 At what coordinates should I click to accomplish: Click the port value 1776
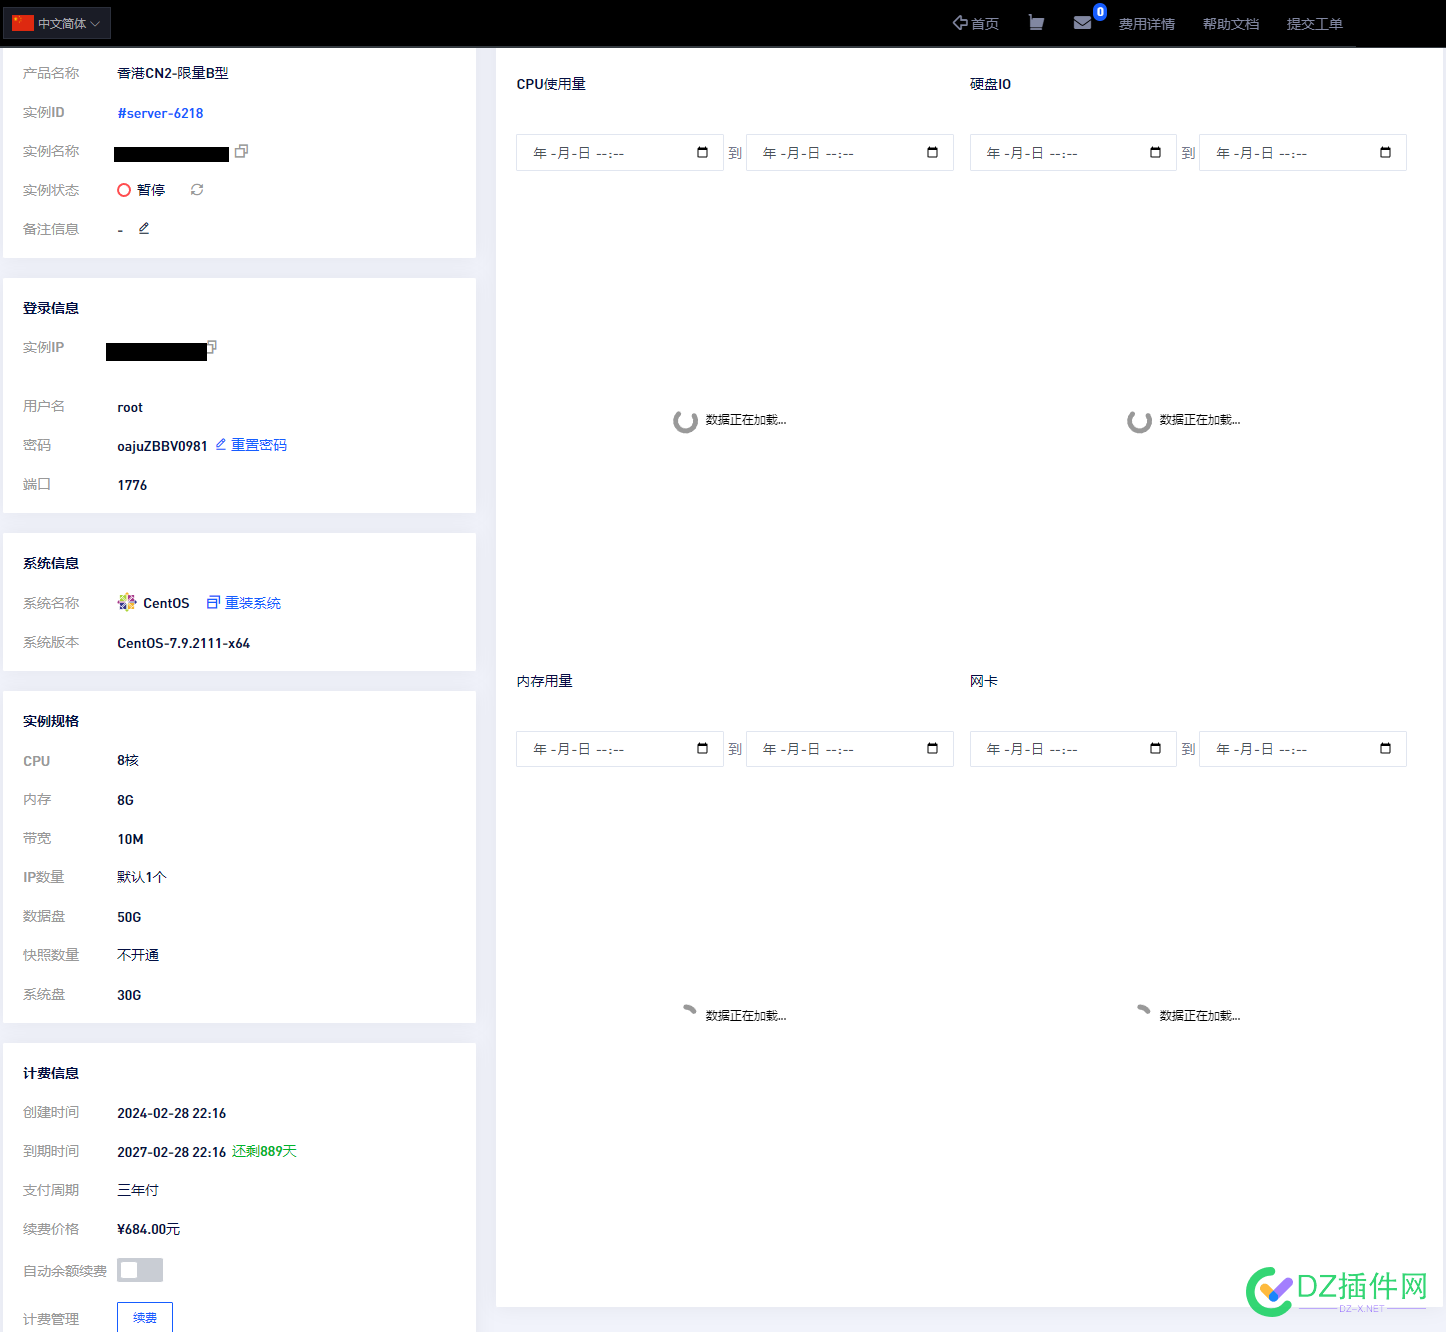[x=132, y=485]
